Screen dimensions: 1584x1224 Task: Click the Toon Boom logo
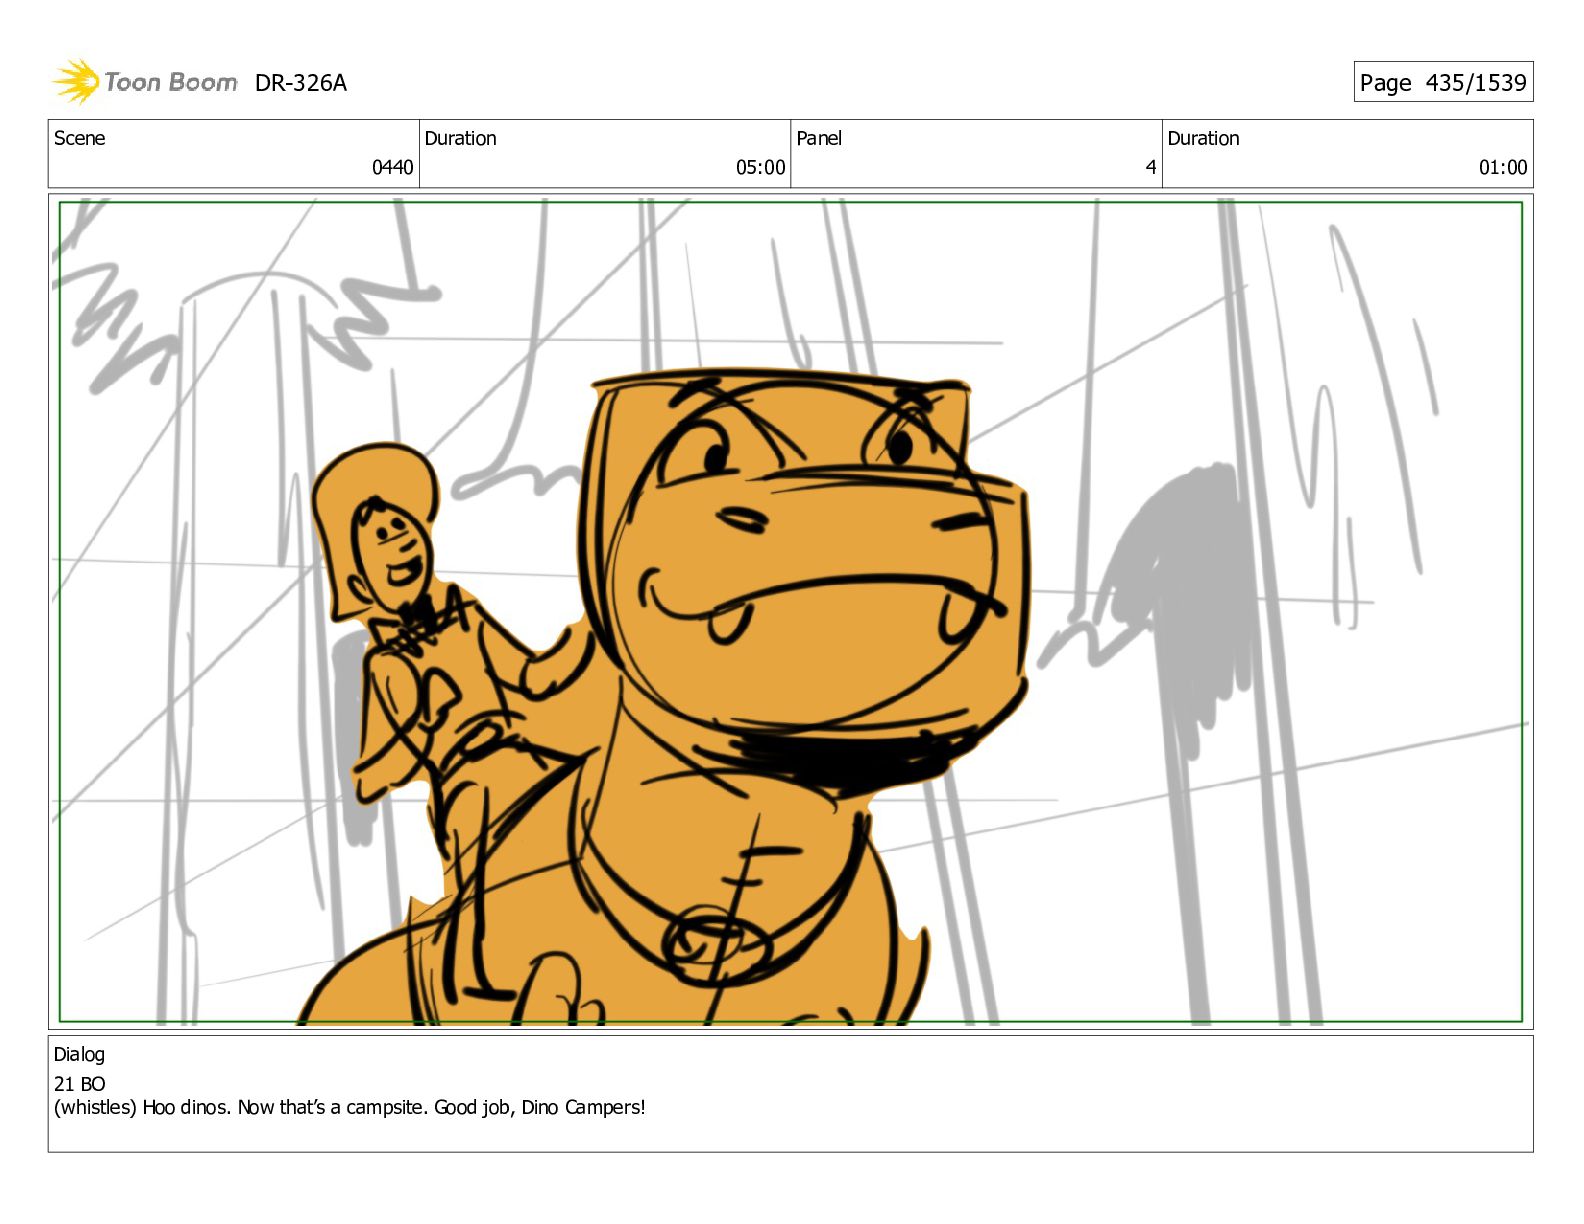click(145, 82)
